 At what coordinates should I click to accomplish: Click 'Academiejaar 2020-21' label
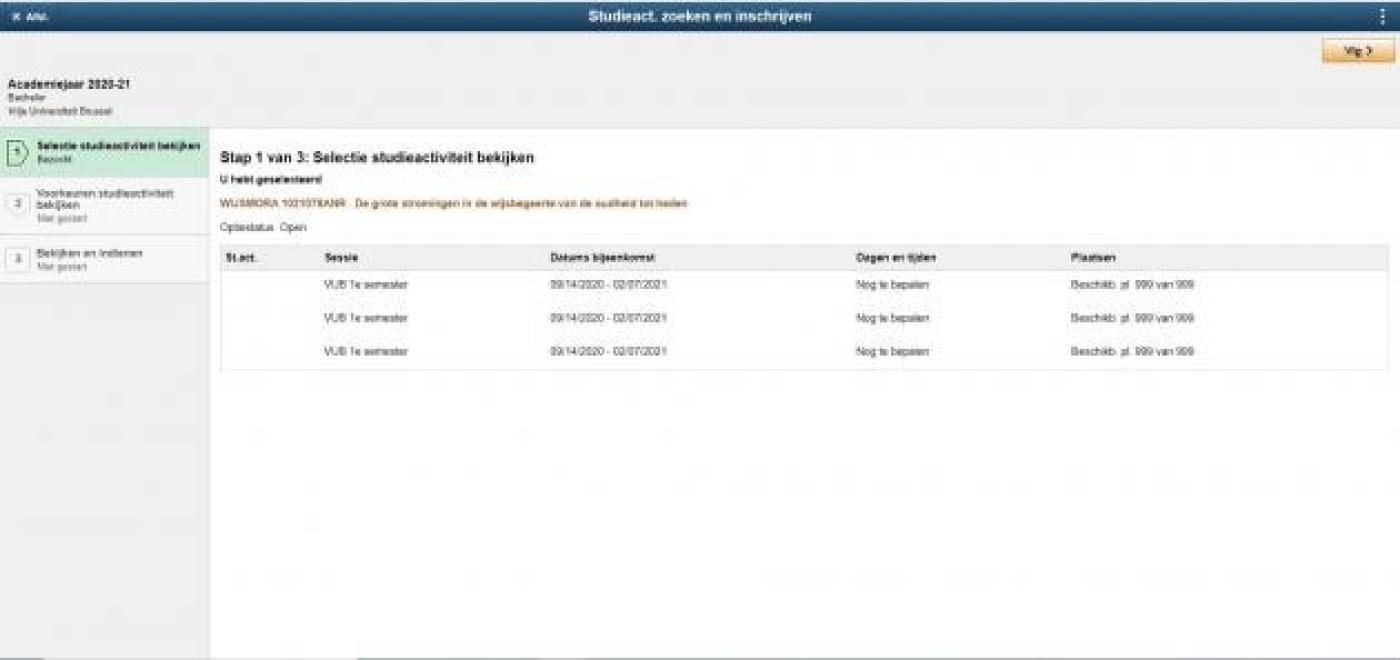(69, 84)
